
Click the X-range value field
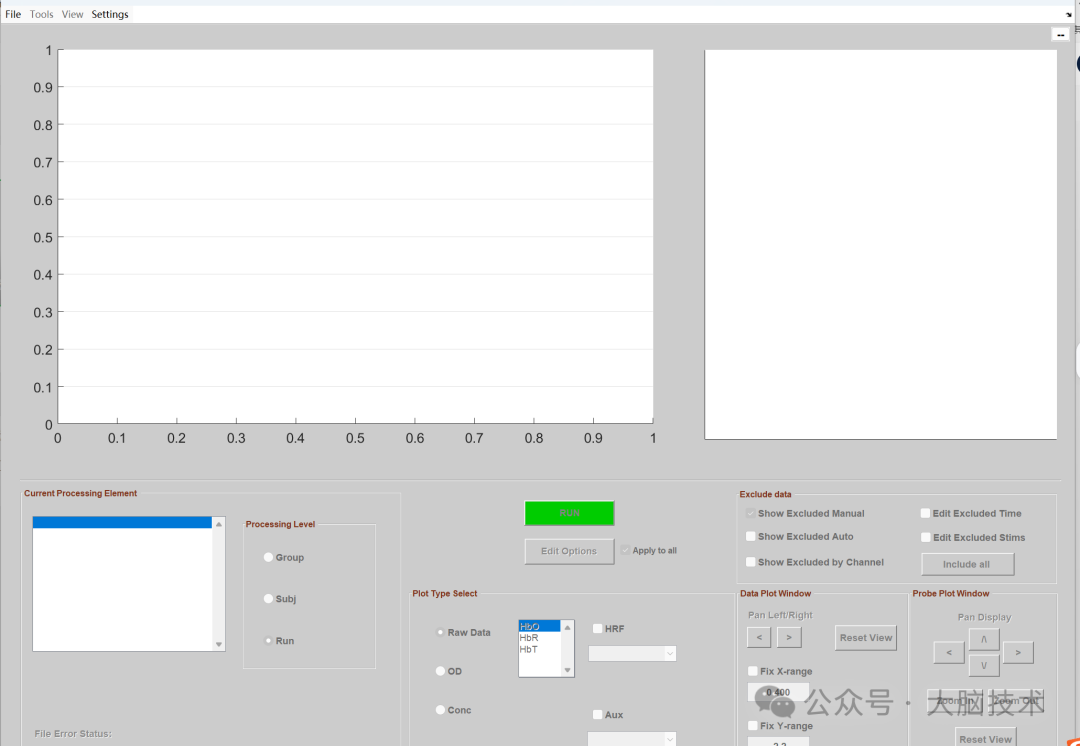click(778, 692)
